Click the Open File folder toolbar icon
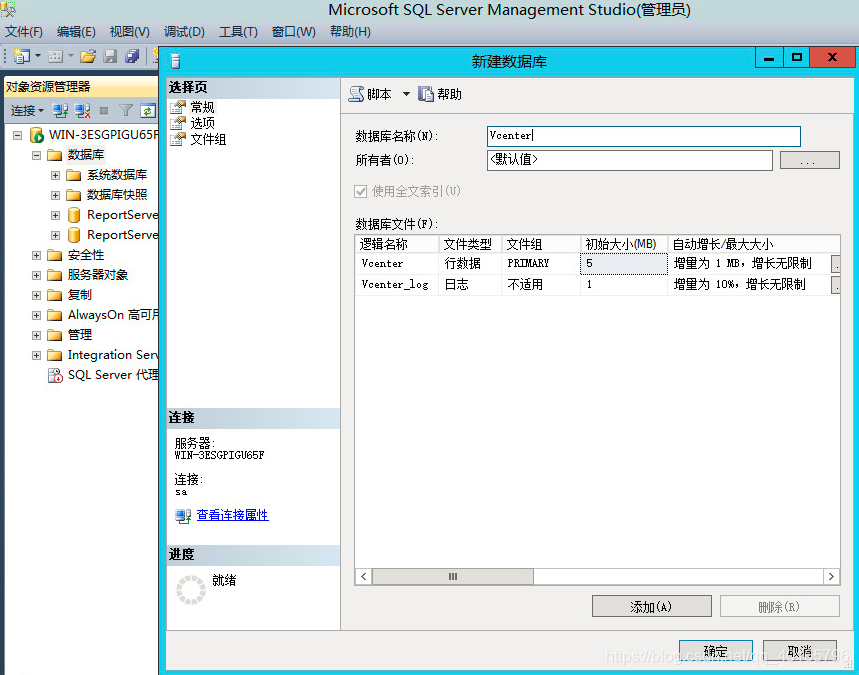The image size is (859, 675). point(88,56)
